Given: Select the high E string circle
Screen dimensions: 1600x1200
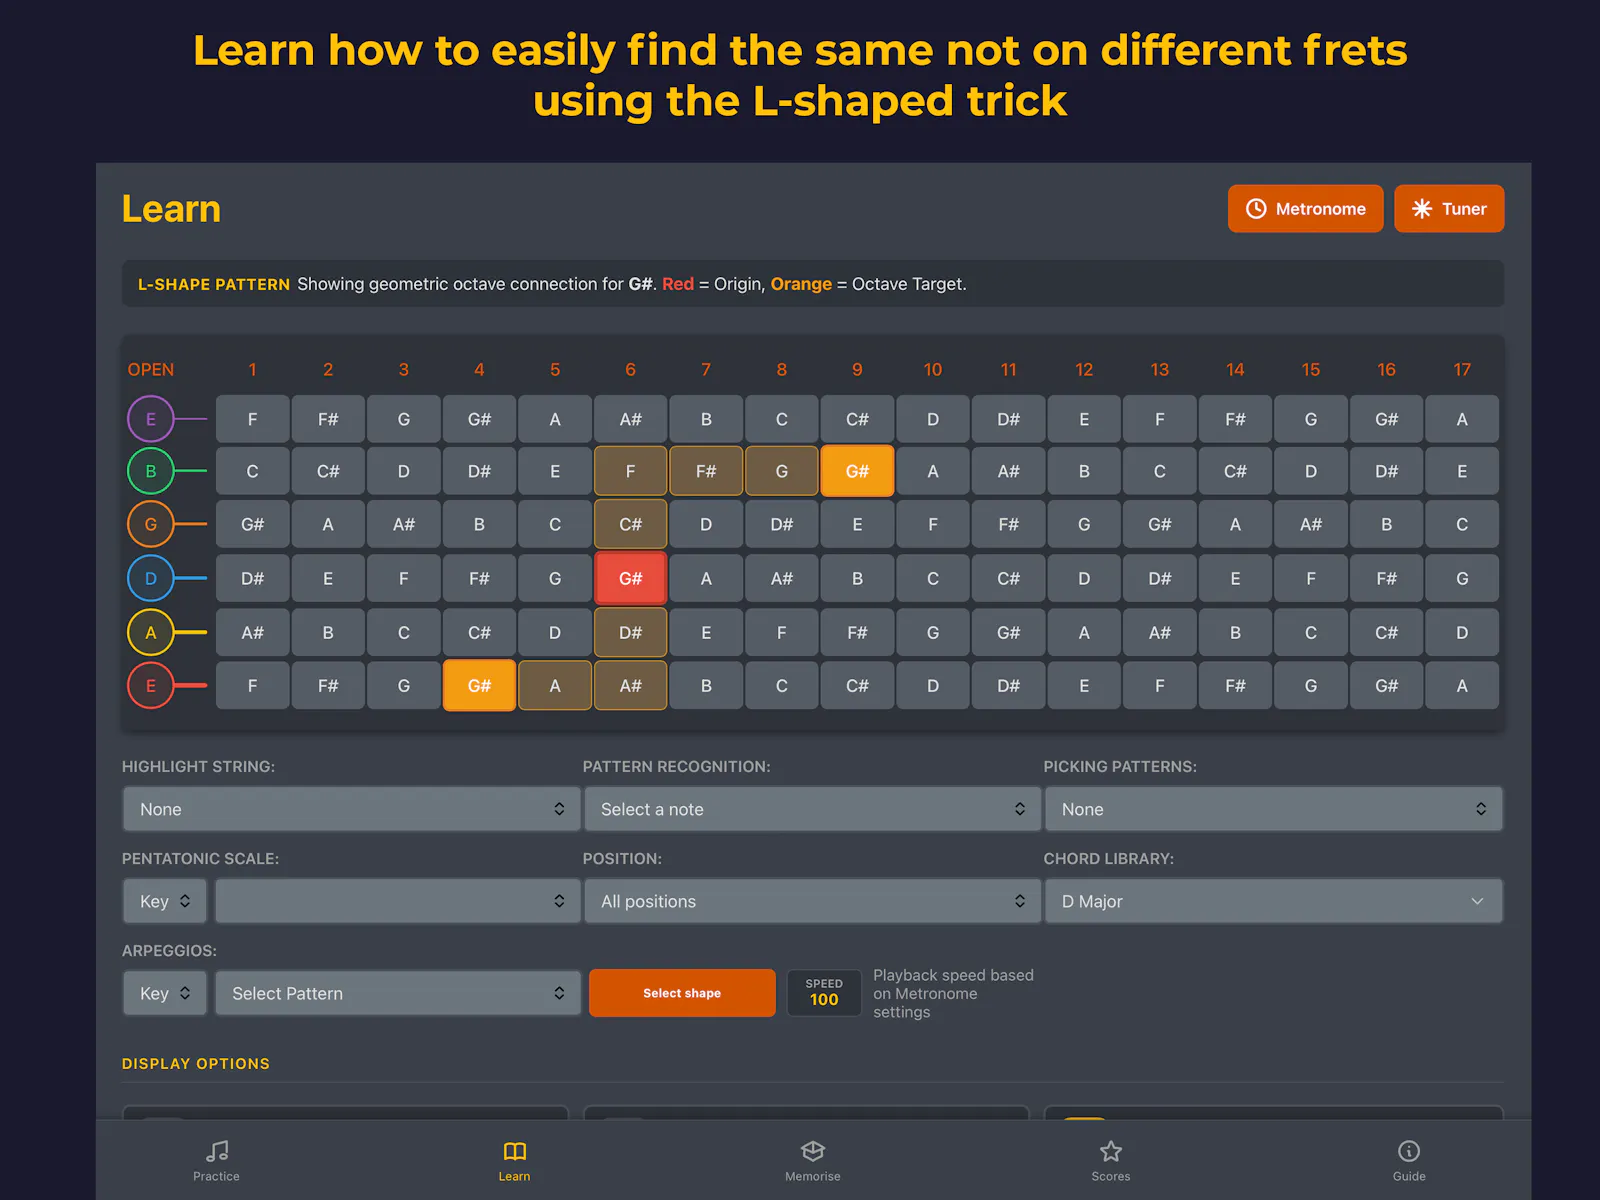Looking at the screenshot, I should tap(151, 419).
